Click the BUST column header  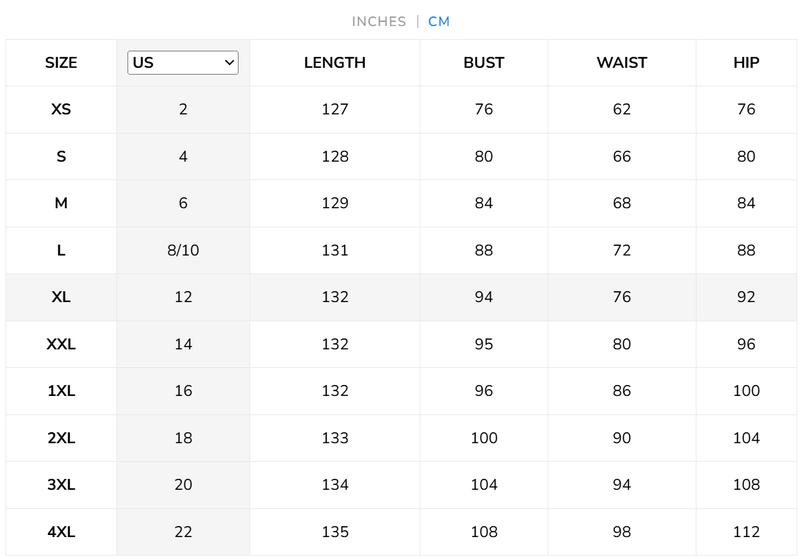[x=484, y=63]
